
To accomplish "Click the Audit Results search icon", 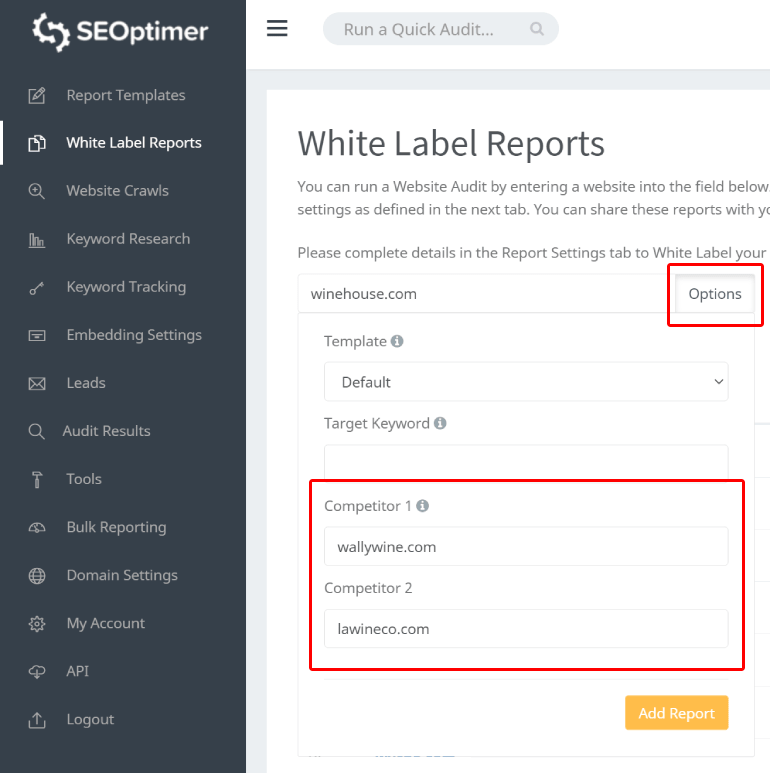I will (x=37, y=431).
